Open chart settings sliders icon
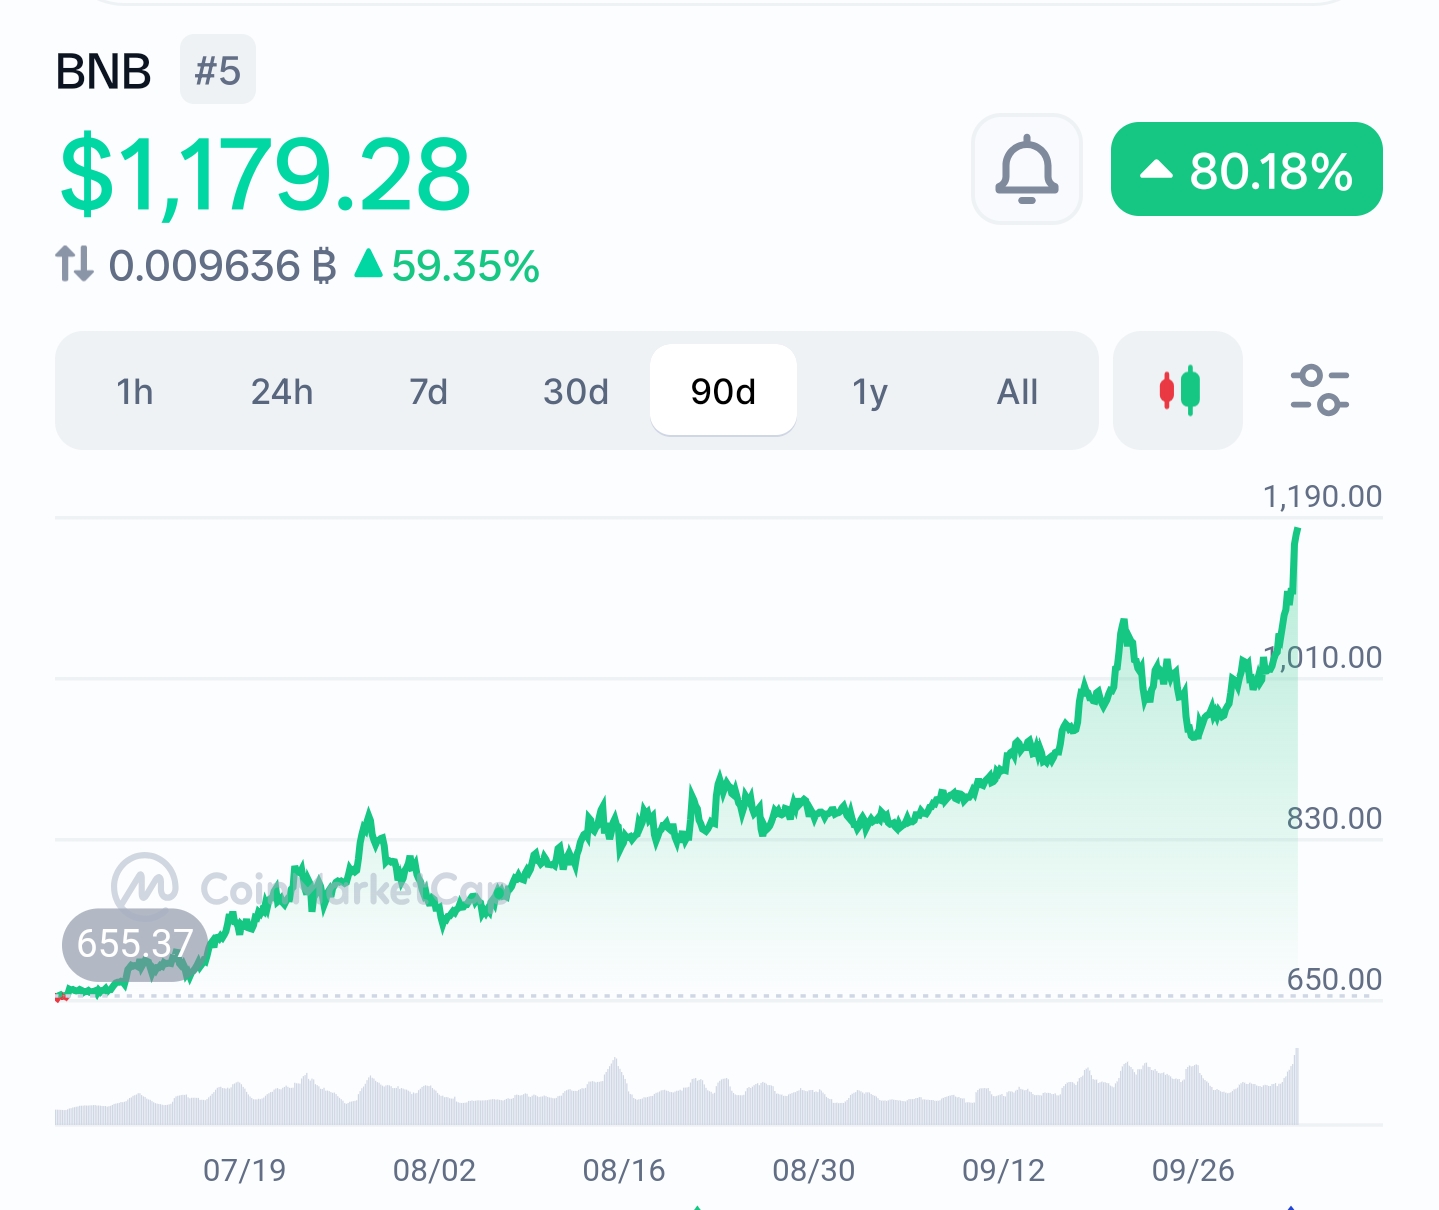 [1319, 390]
